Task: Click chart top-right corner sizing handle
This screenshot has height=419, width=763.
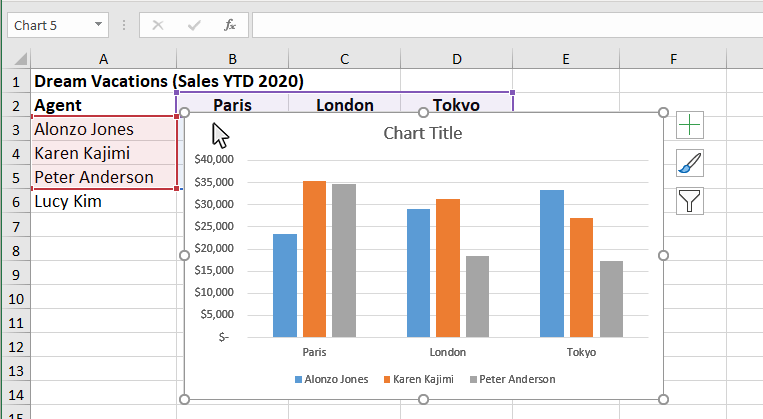Action: point(663,112)
